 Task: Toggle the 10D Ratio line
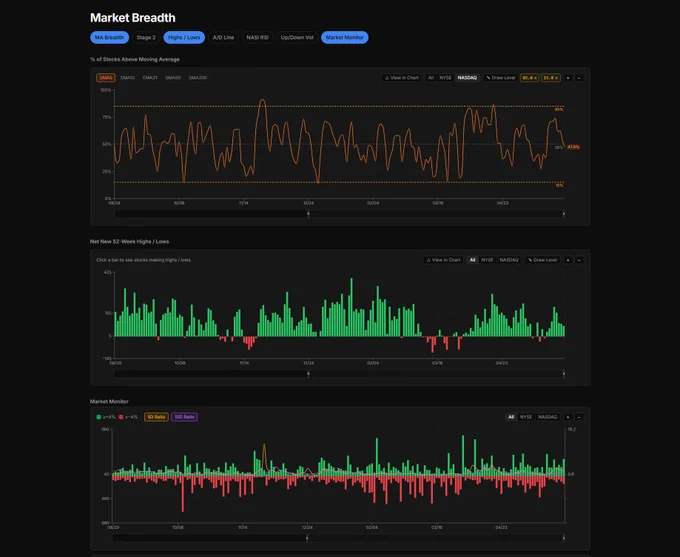[184, 417]
